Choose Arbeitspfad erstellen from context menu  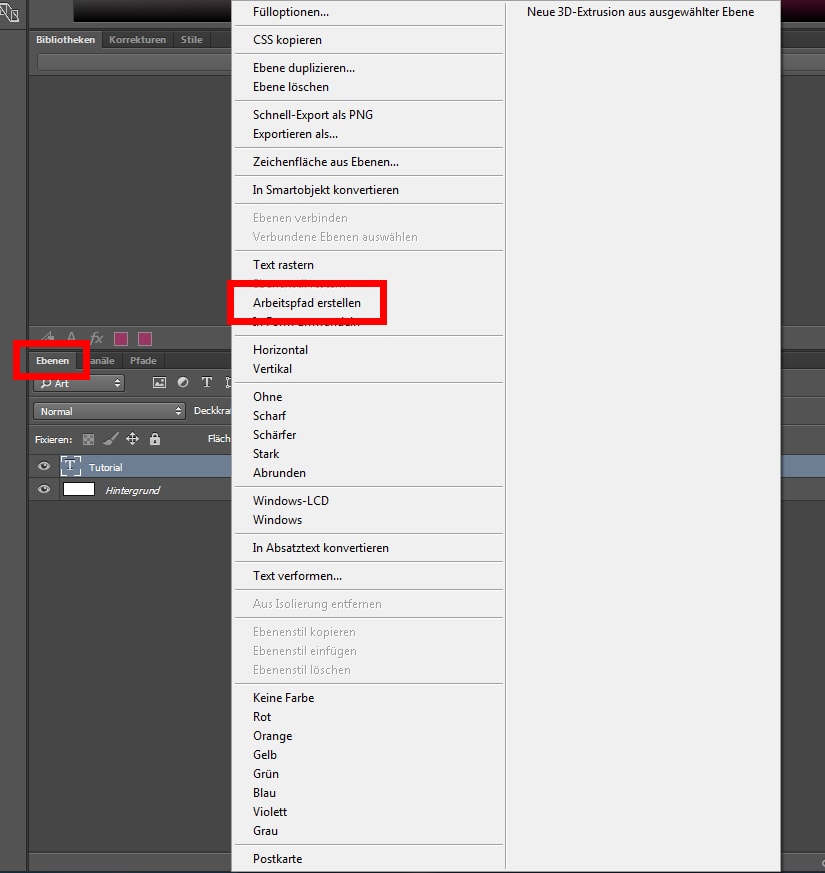tap(307, 303)
